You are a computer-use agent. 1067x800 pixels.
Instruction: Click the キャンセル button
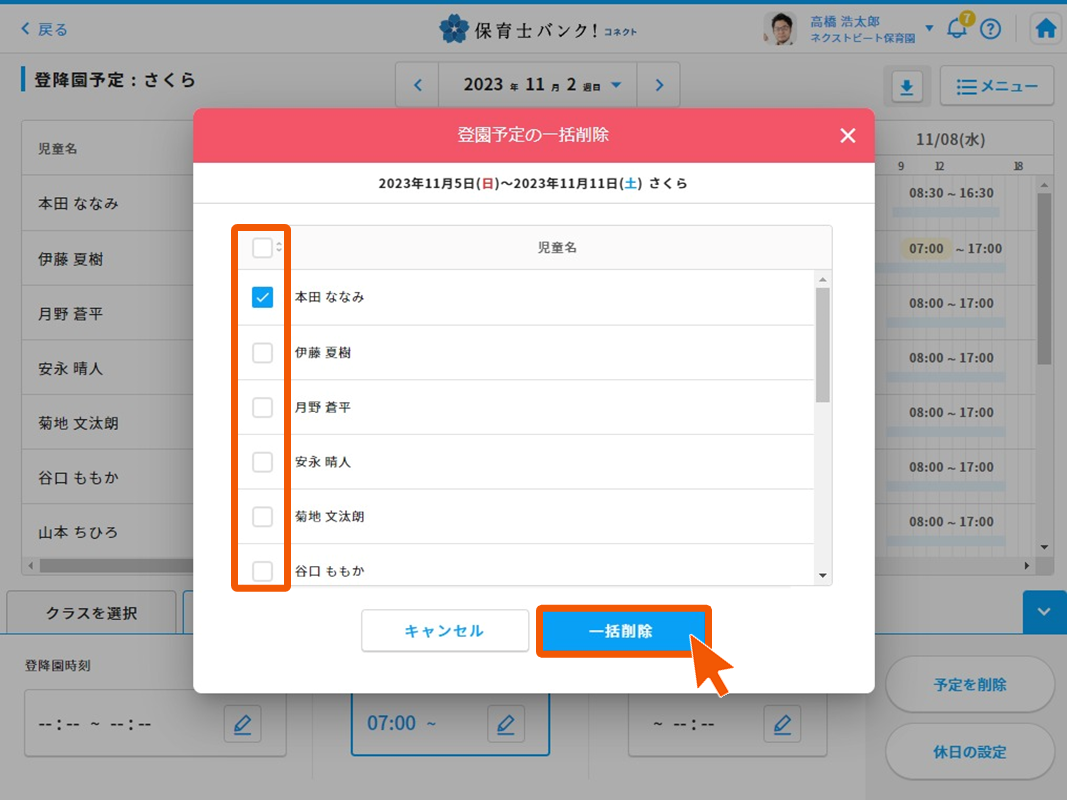coord(444,631)
